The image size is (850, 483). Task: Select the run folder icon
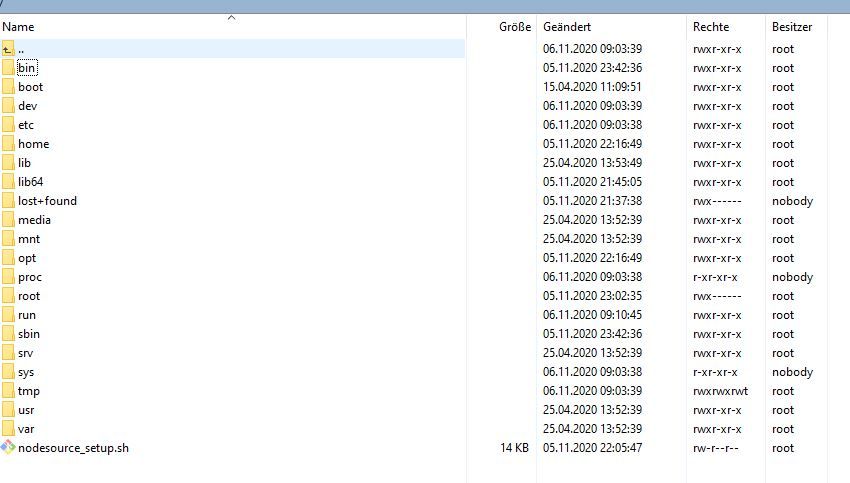pyautogui.click(x=8, y=314)
